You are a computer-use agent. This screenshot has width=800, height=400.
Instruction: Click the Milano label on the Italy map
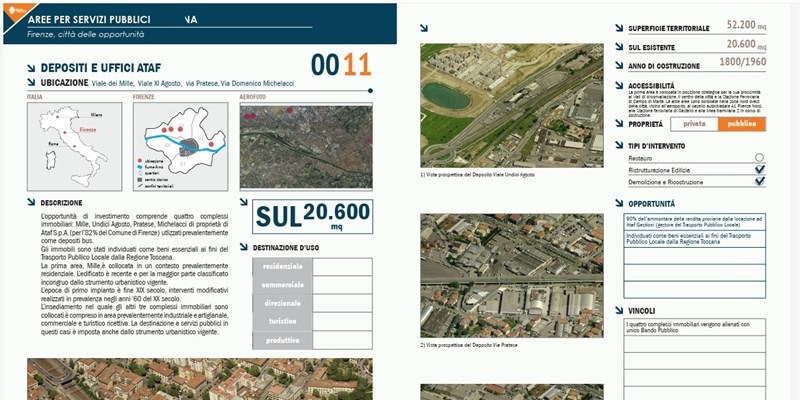[x=96, y=115]
